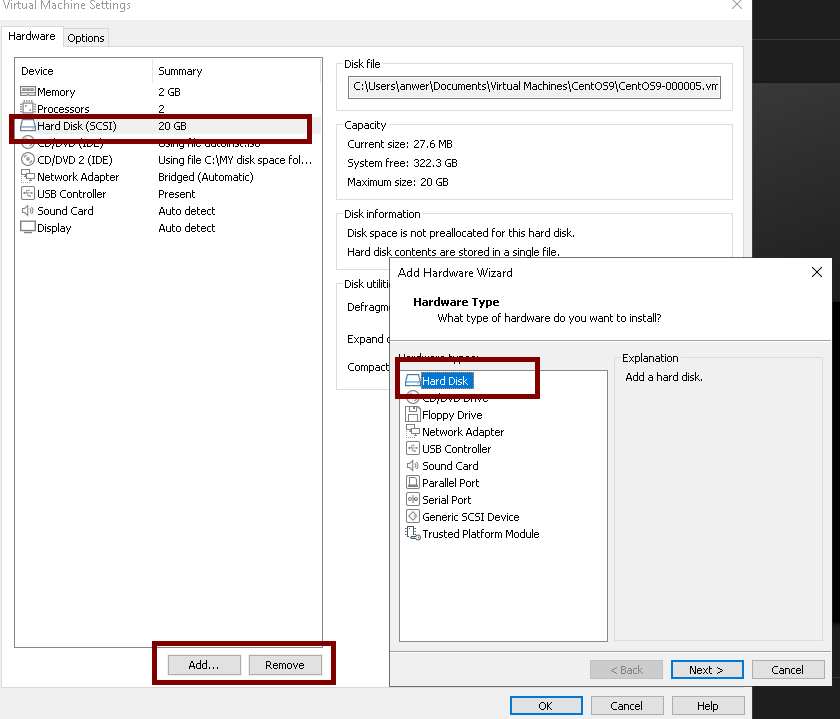Click the Remove button

pyautogui.click(x=285, y=665)
